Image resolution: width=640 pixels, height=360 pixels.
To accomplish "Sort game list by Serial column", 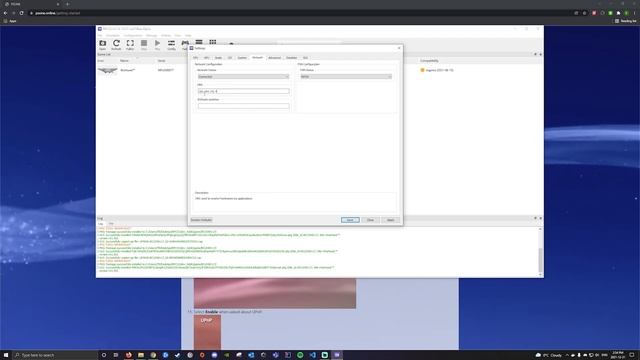I will (x=162, y=61).
